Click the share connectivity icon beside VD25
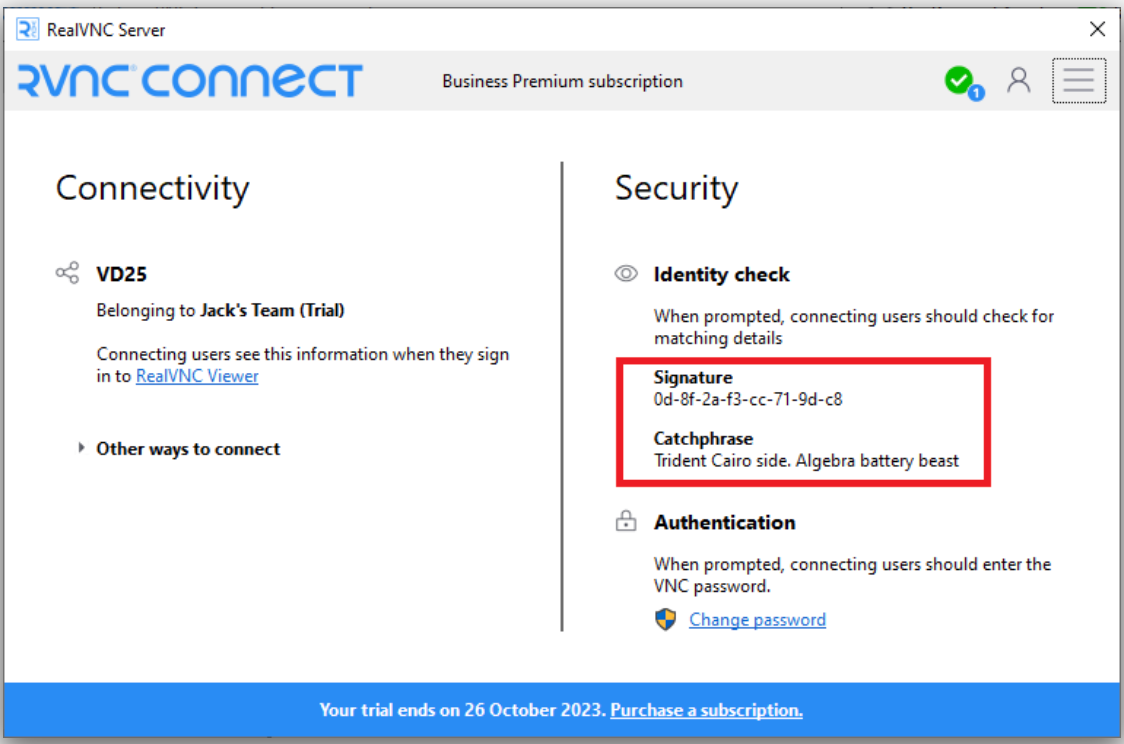 (67, 273)
